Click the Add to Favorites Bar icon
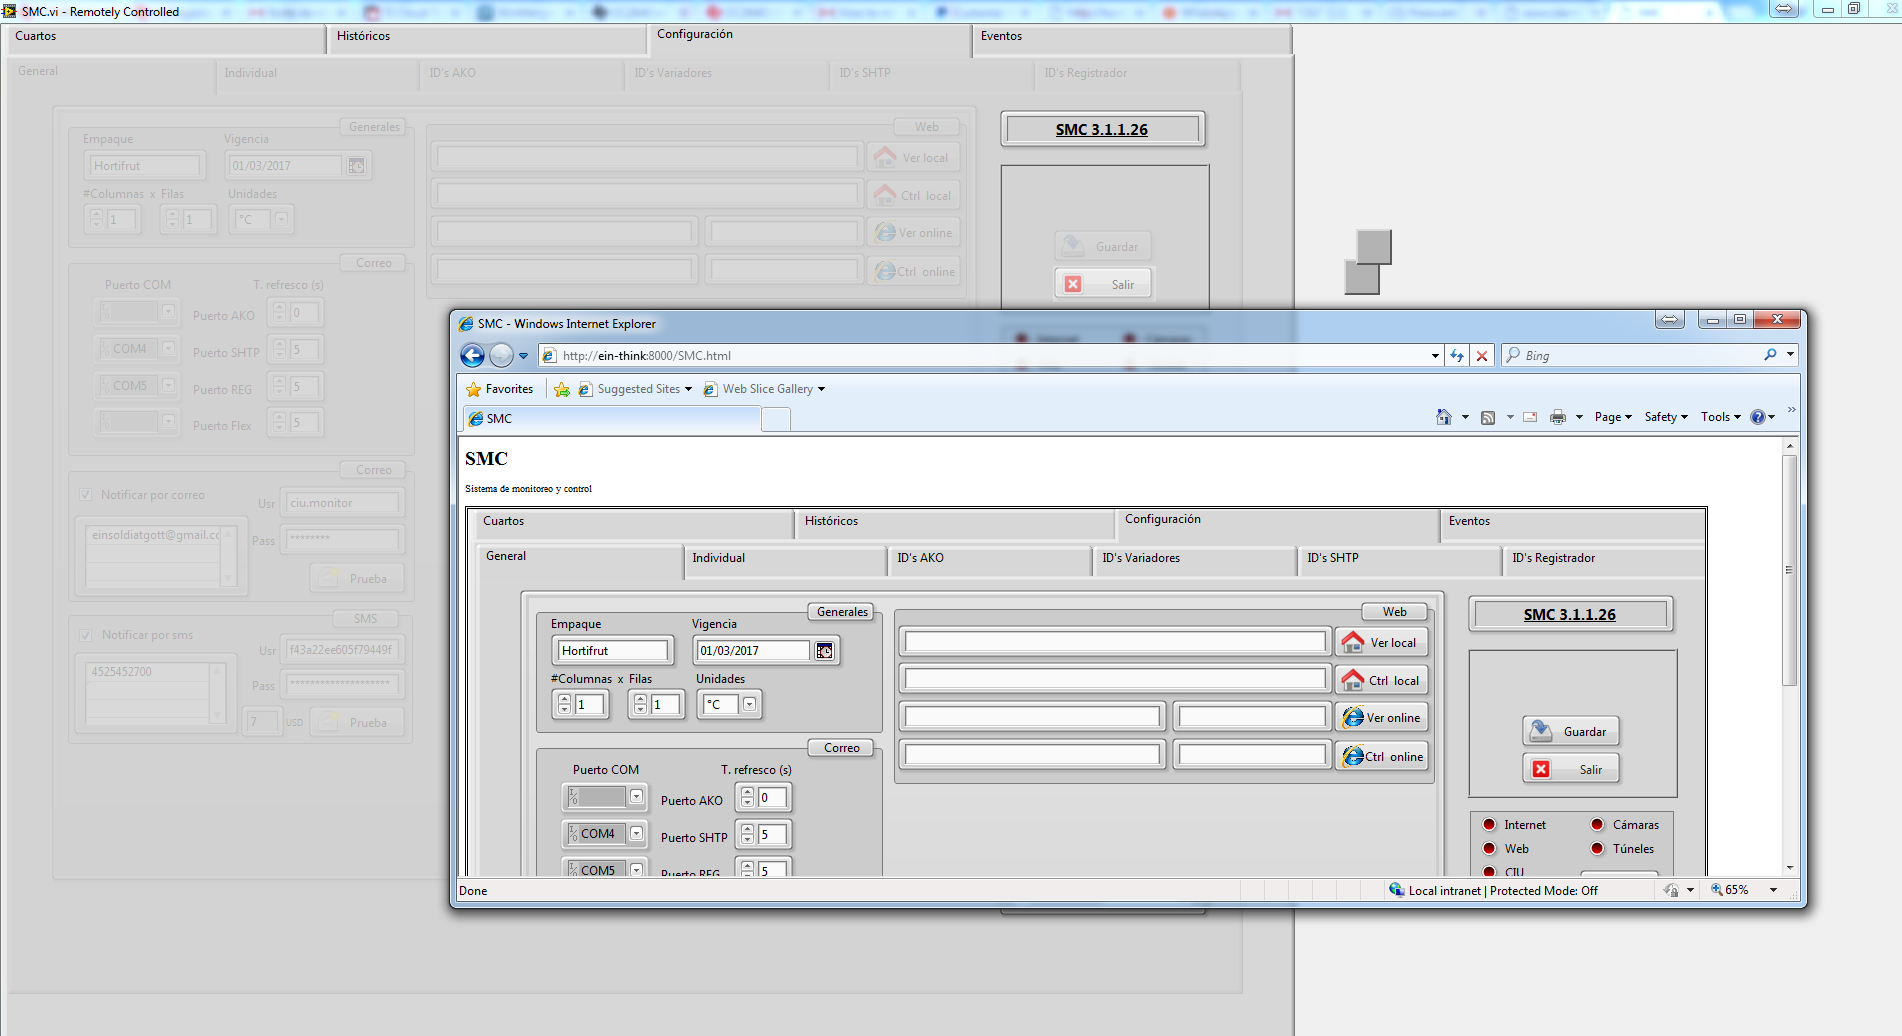 pyautogui.click(x=562, y=389)
